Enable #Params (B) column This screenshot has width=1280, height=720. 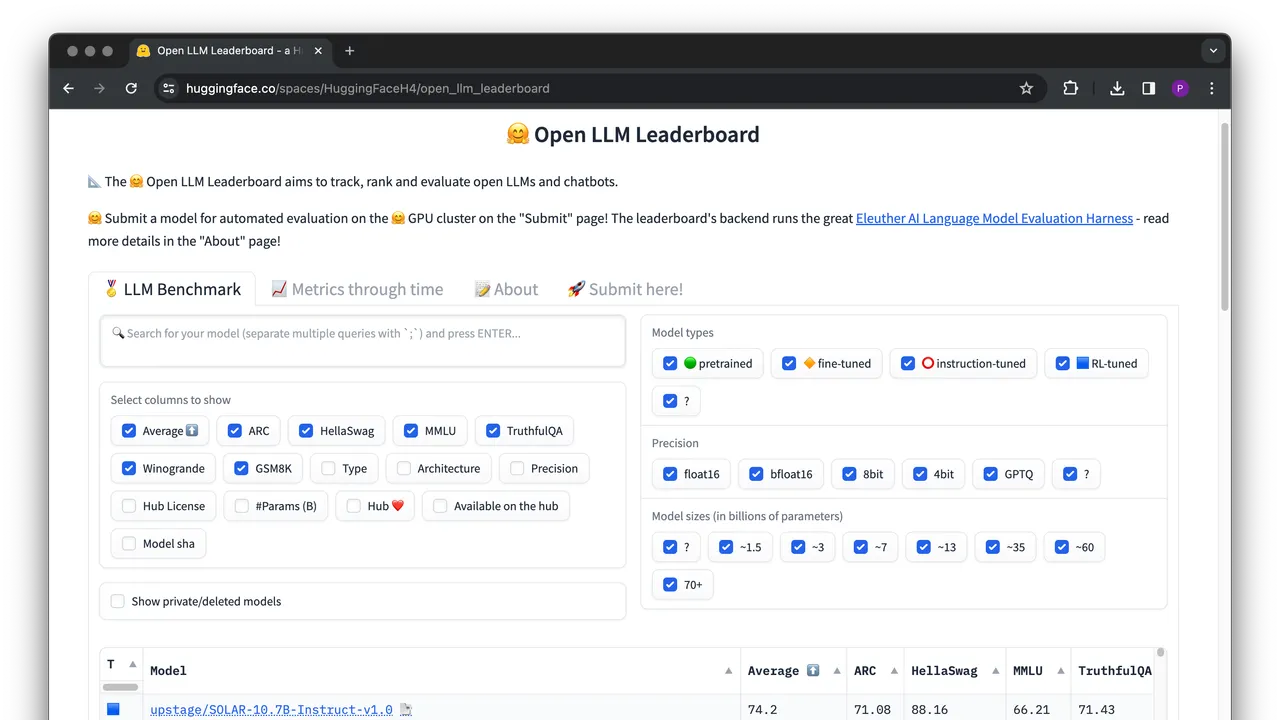coord(241,506)
